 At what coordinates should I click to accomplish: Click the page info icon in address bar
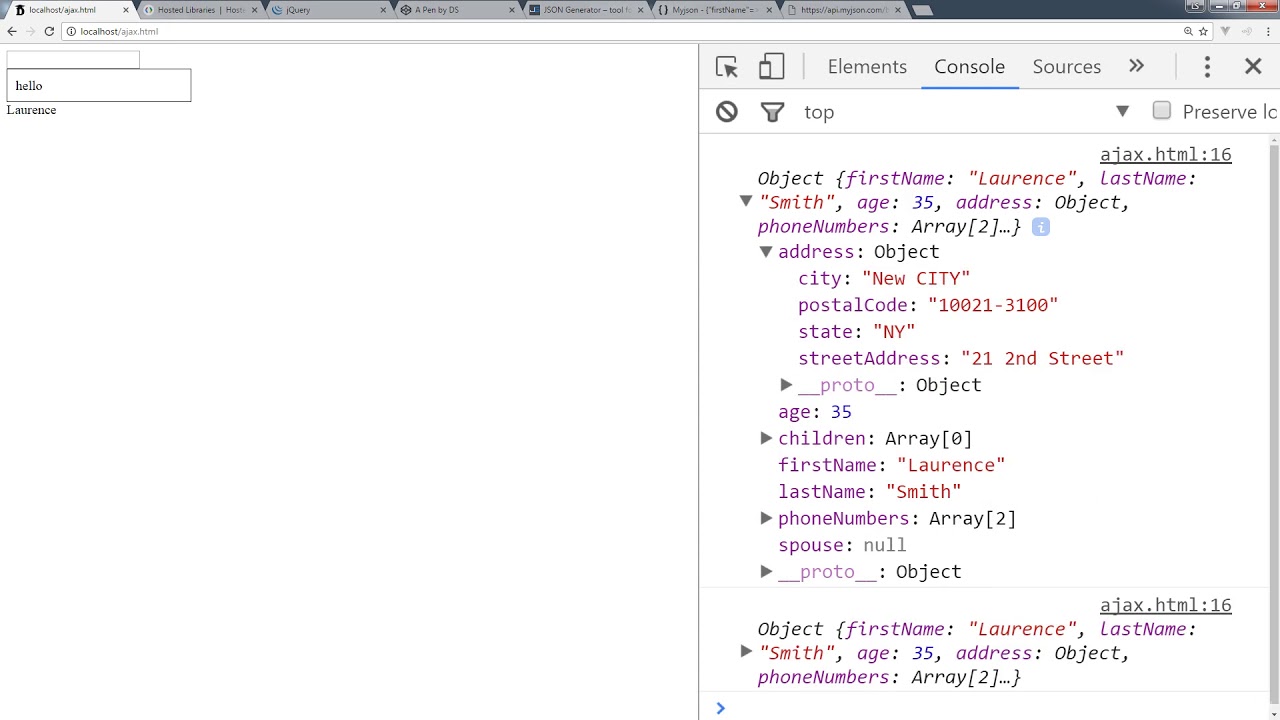pos(71,31)
